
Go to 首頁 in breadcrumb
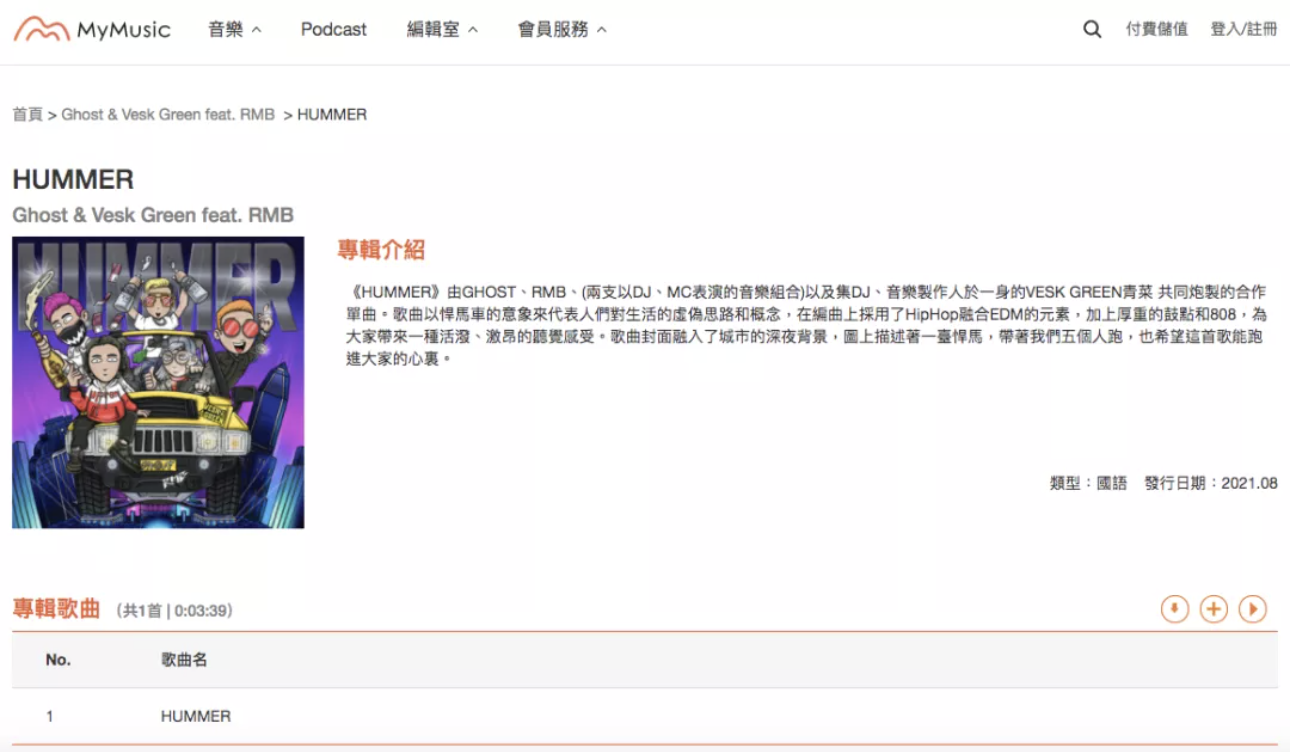(27, 114)
